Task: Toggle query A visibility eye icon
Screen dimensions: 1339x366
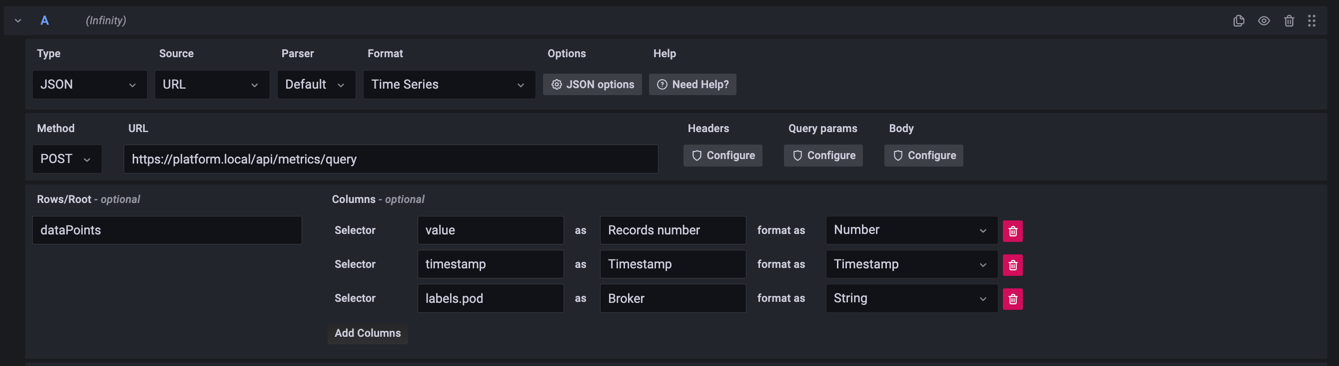Action: tap(1264, 21)
